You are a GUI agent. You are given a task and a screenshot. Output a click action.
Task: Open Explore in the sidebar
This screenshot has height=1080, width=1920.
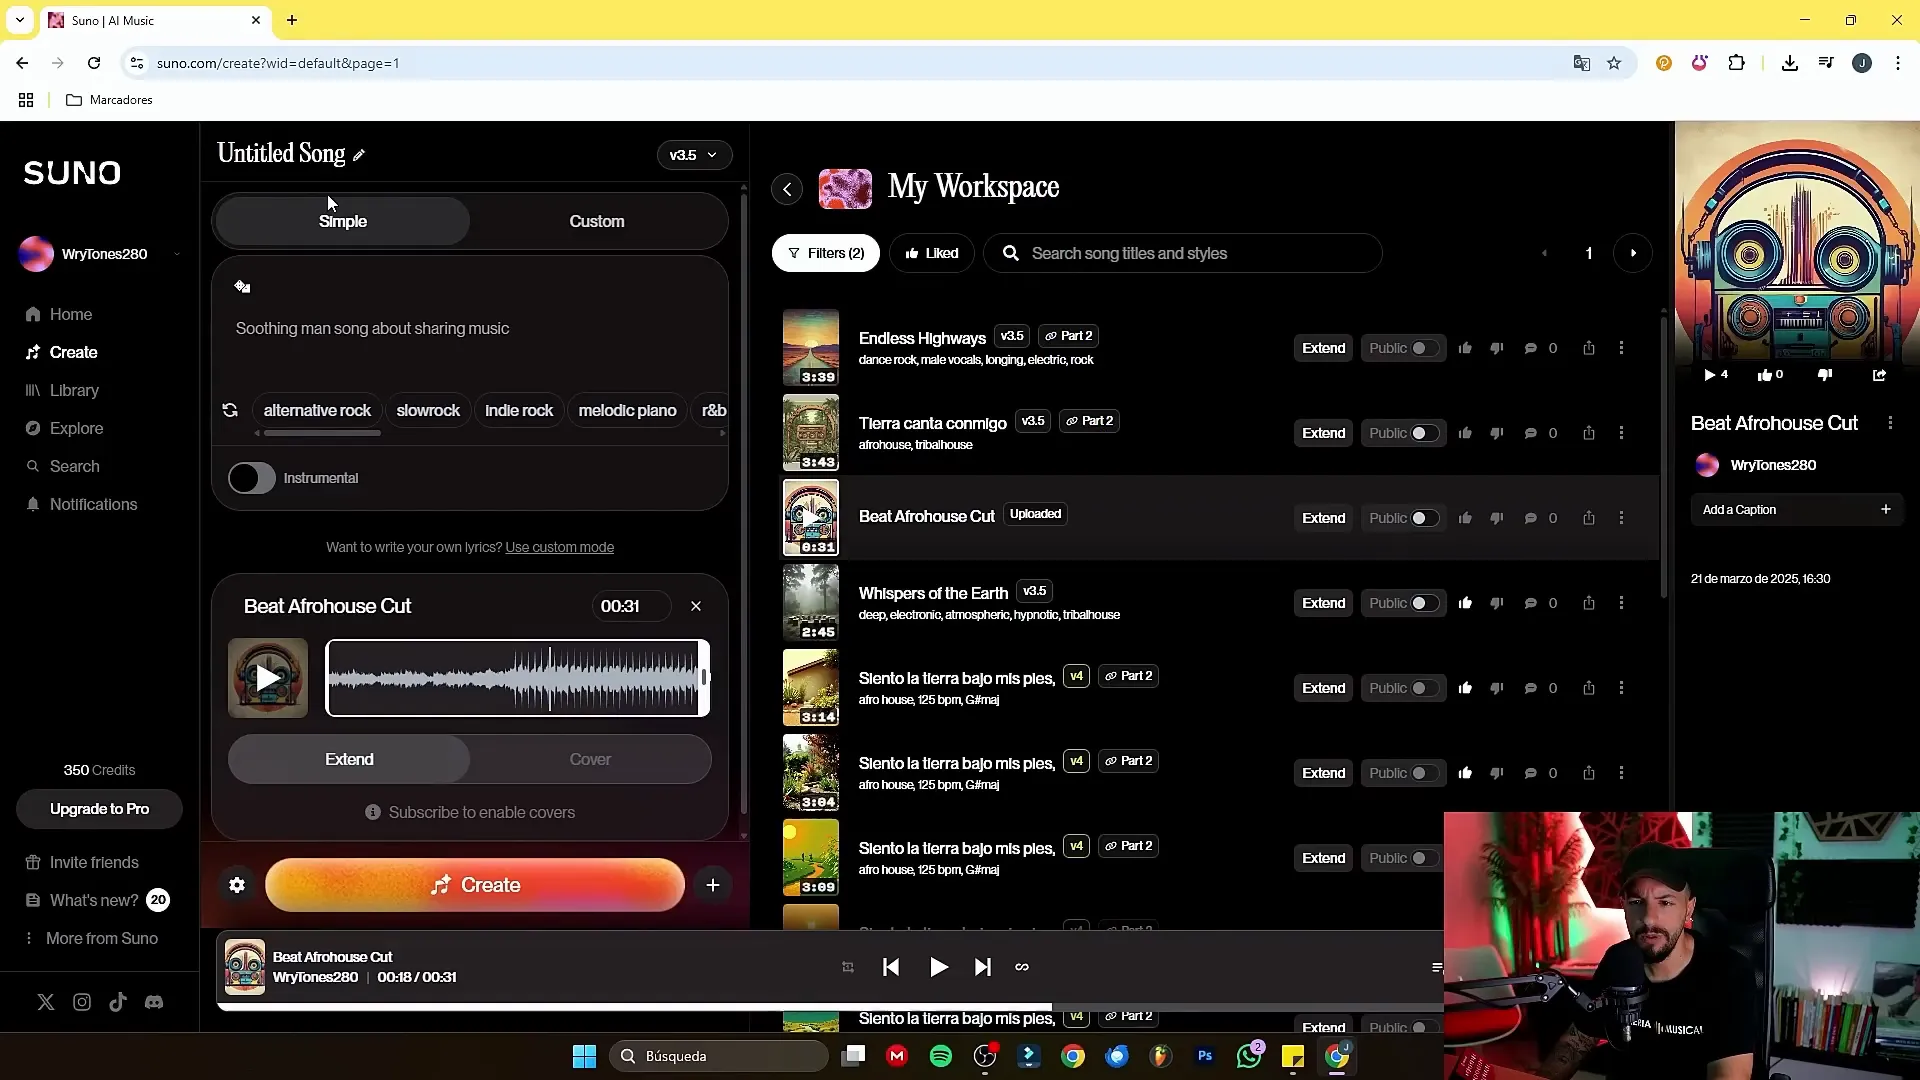(x=64, y=428)
